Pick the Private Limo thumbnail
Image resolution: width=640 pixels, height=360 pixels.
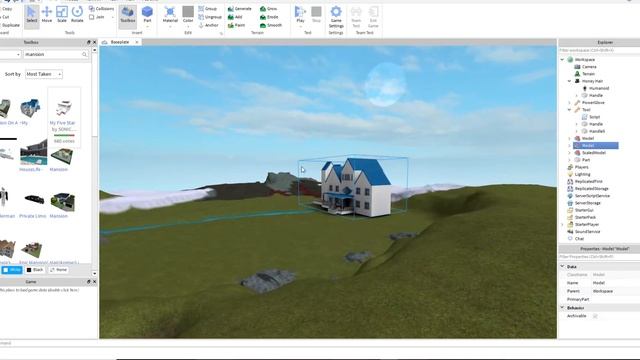[x=34, y=200]
